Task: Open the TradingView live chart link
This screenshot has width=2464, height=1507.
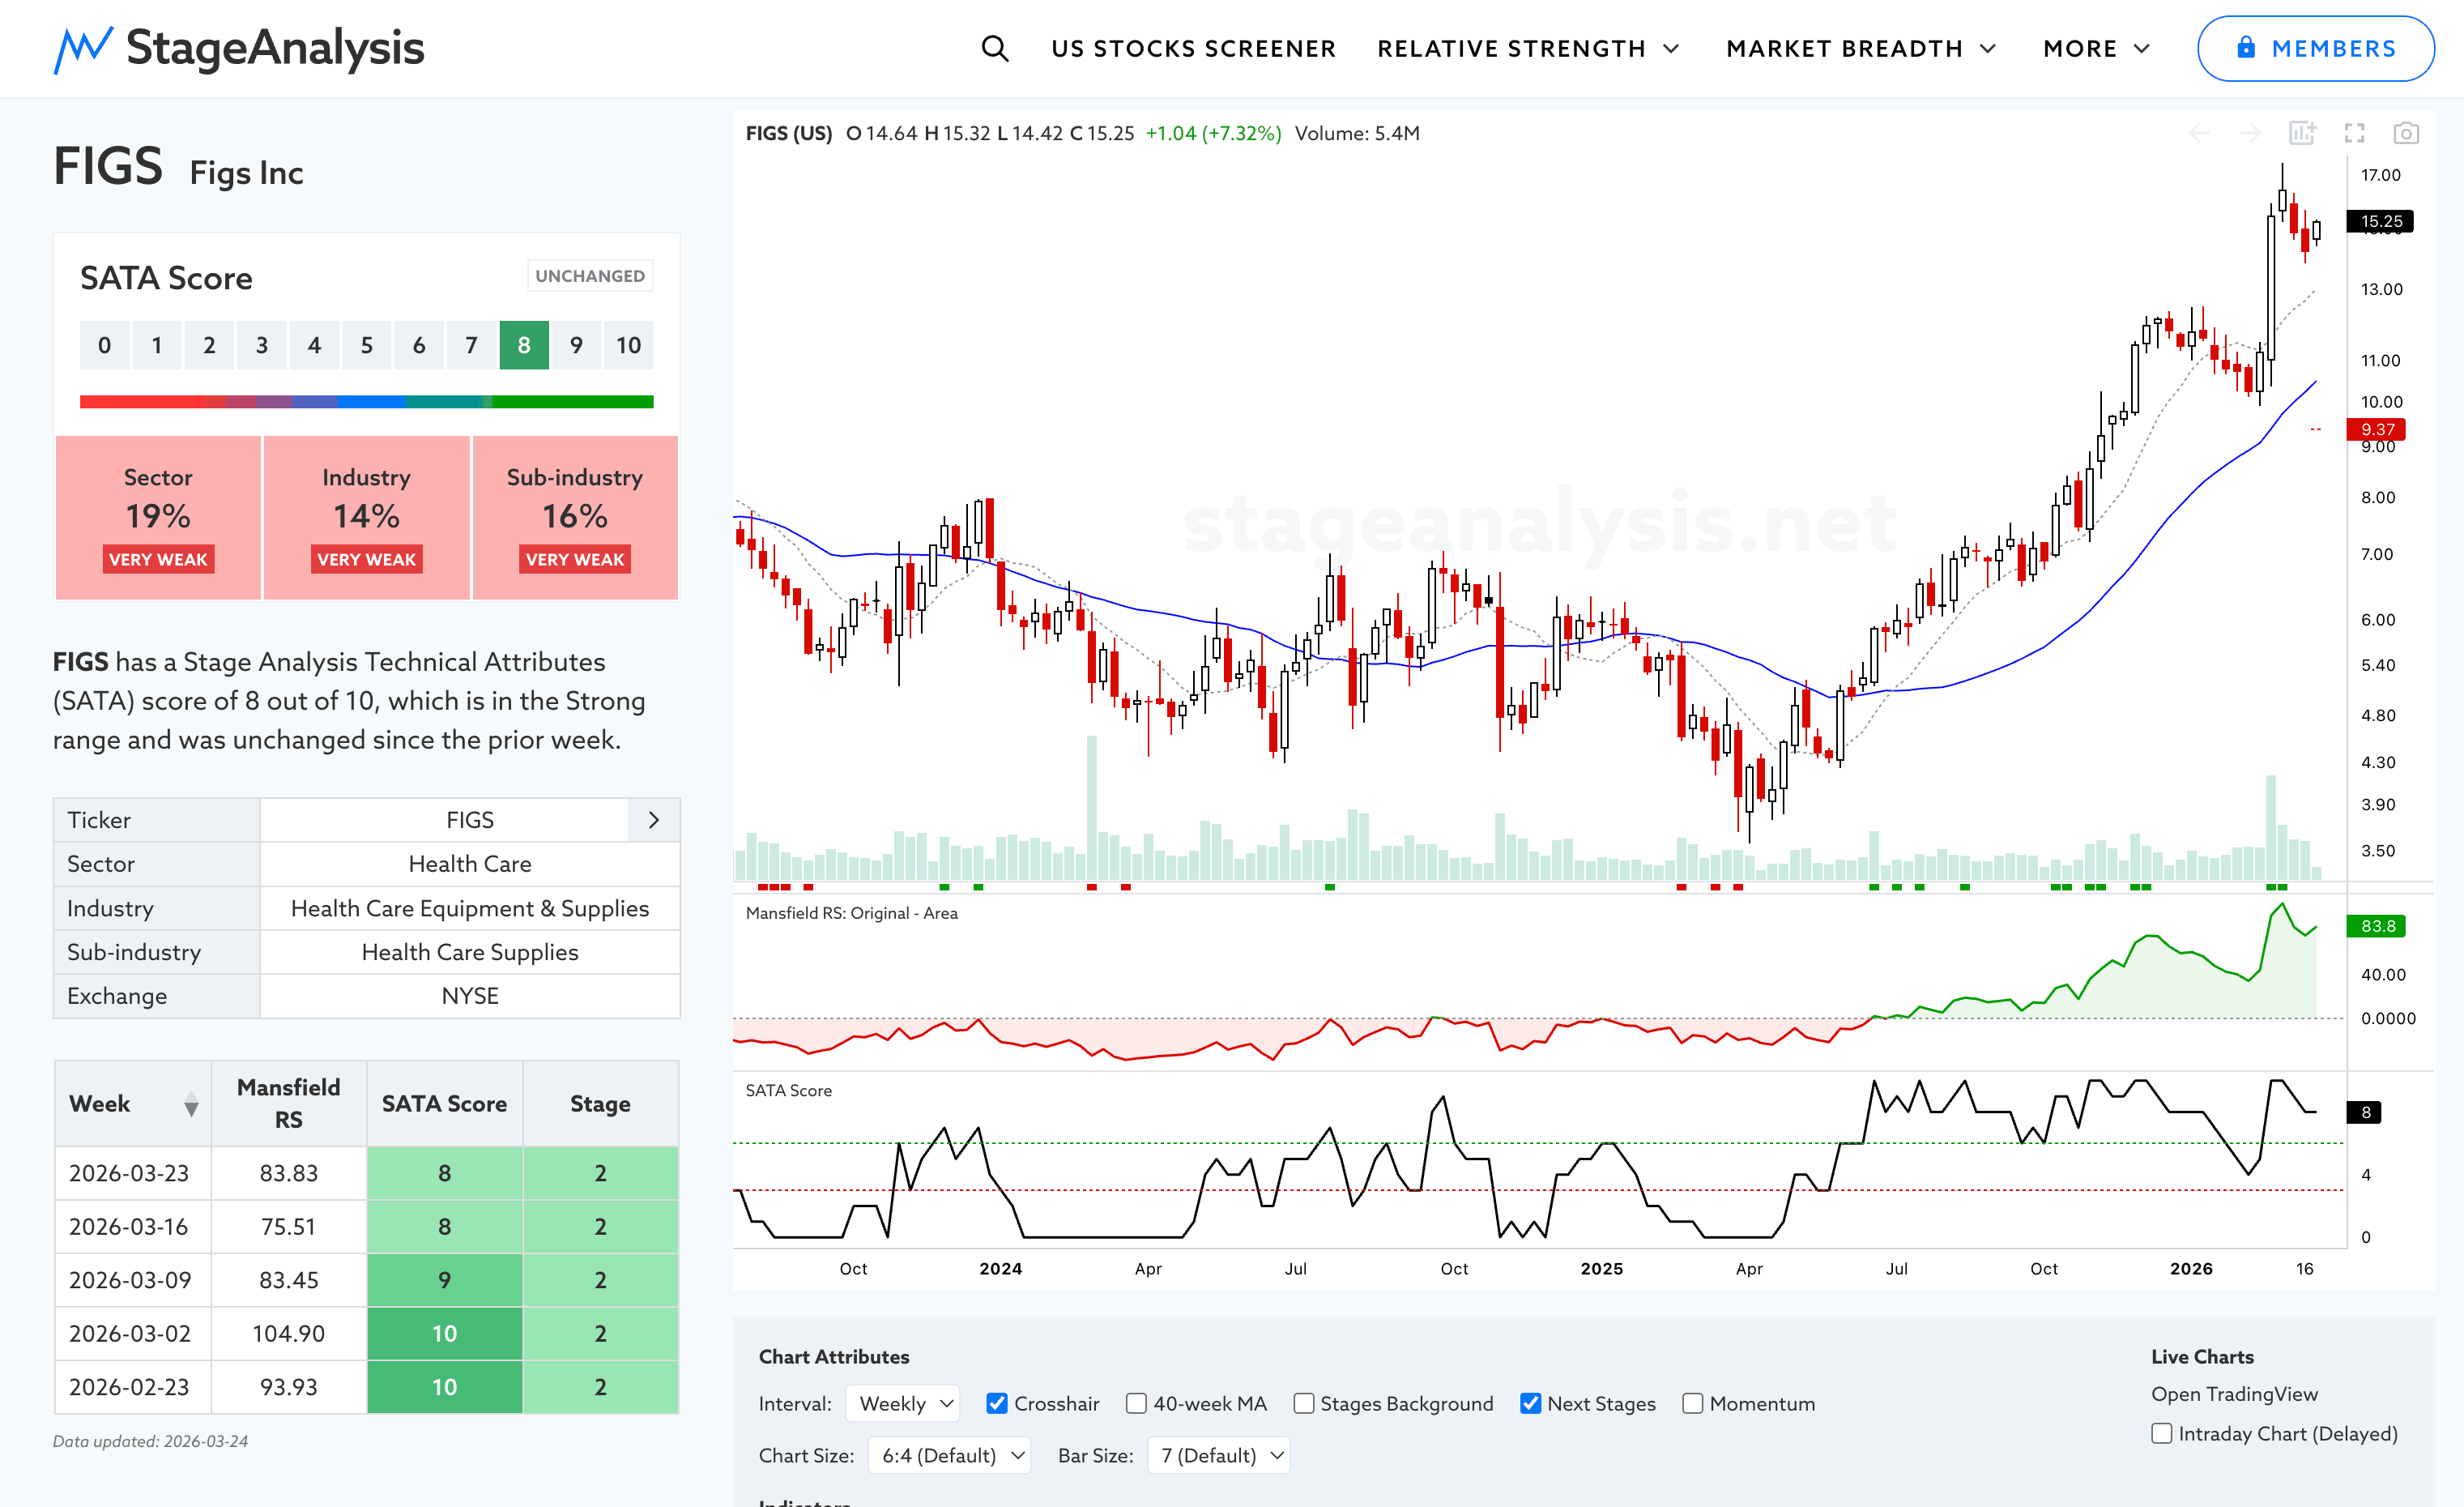Action: pos(2234,1393)
